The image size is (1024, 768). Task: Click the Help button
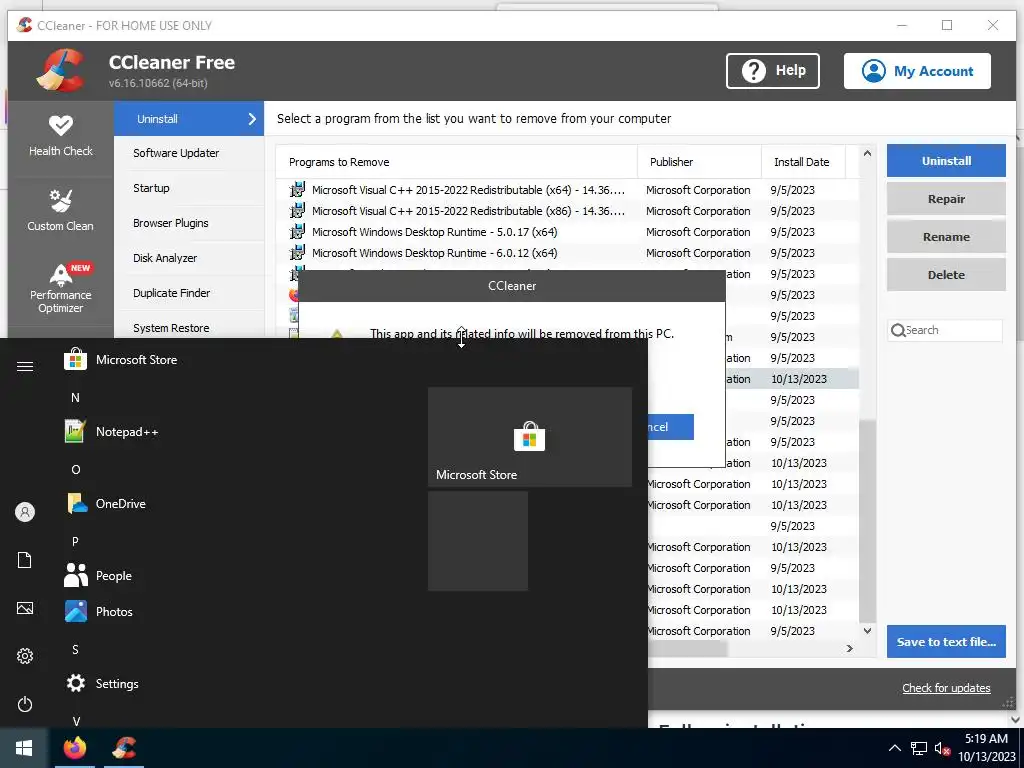pos(773,71)
